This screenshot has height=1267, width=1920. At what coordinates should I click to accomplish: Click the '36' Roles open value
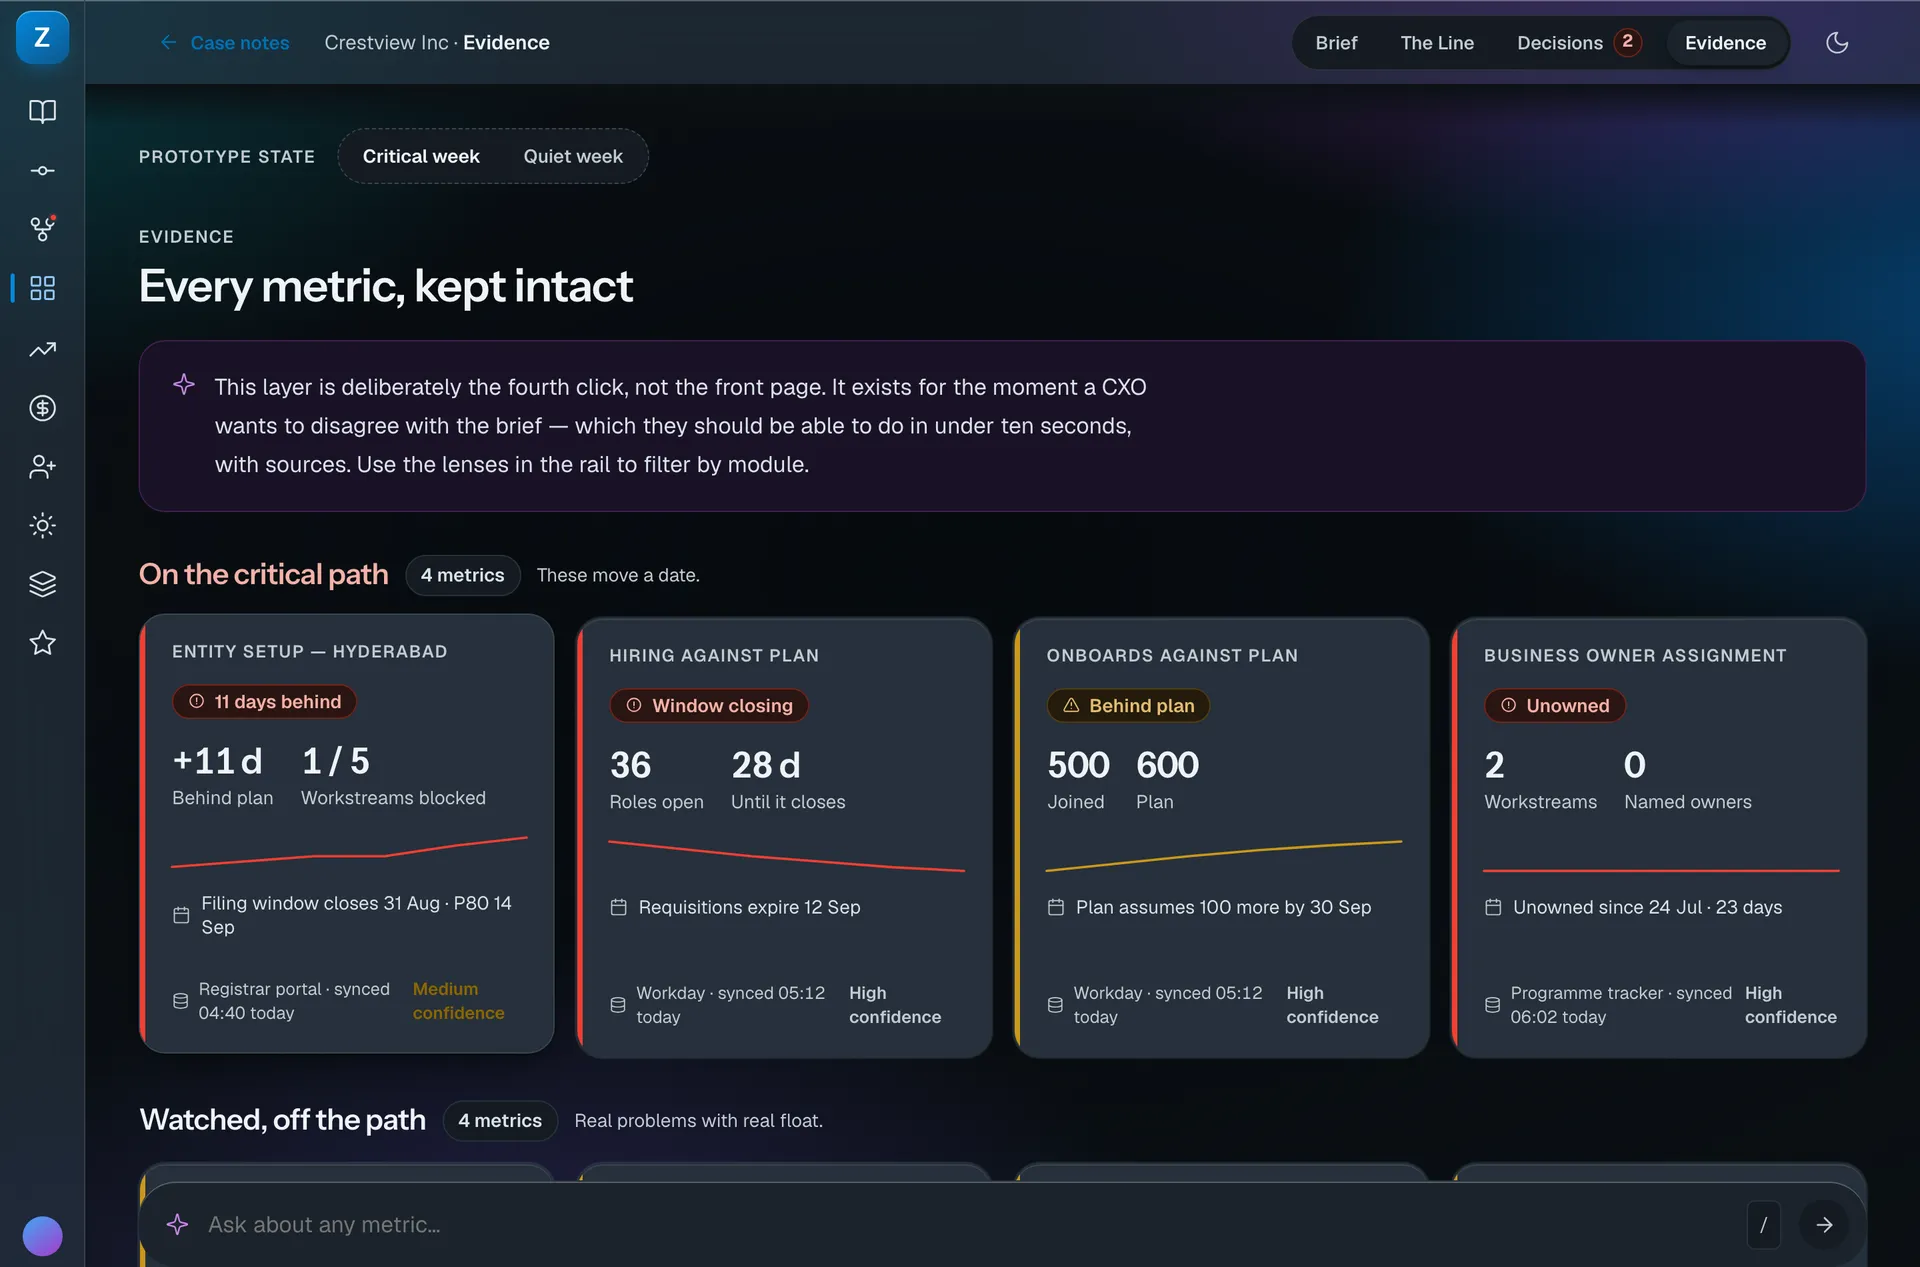click(630, 766)
